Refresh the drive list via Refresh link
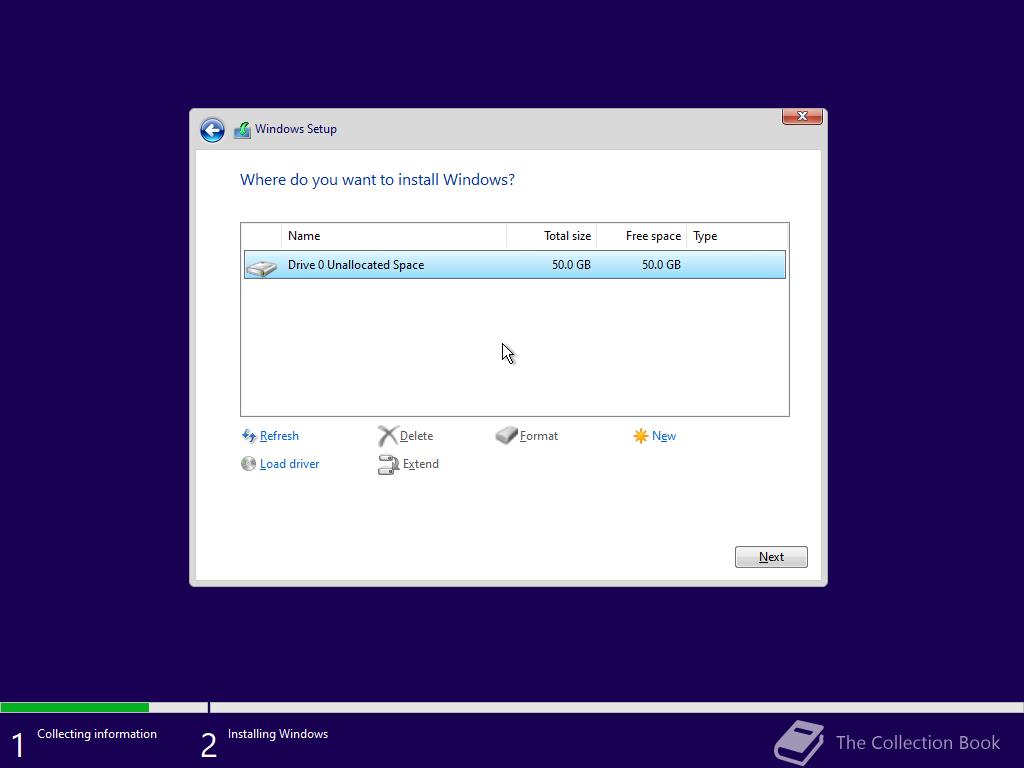This screenshot has width=1024, height=768. coord(279,436)
